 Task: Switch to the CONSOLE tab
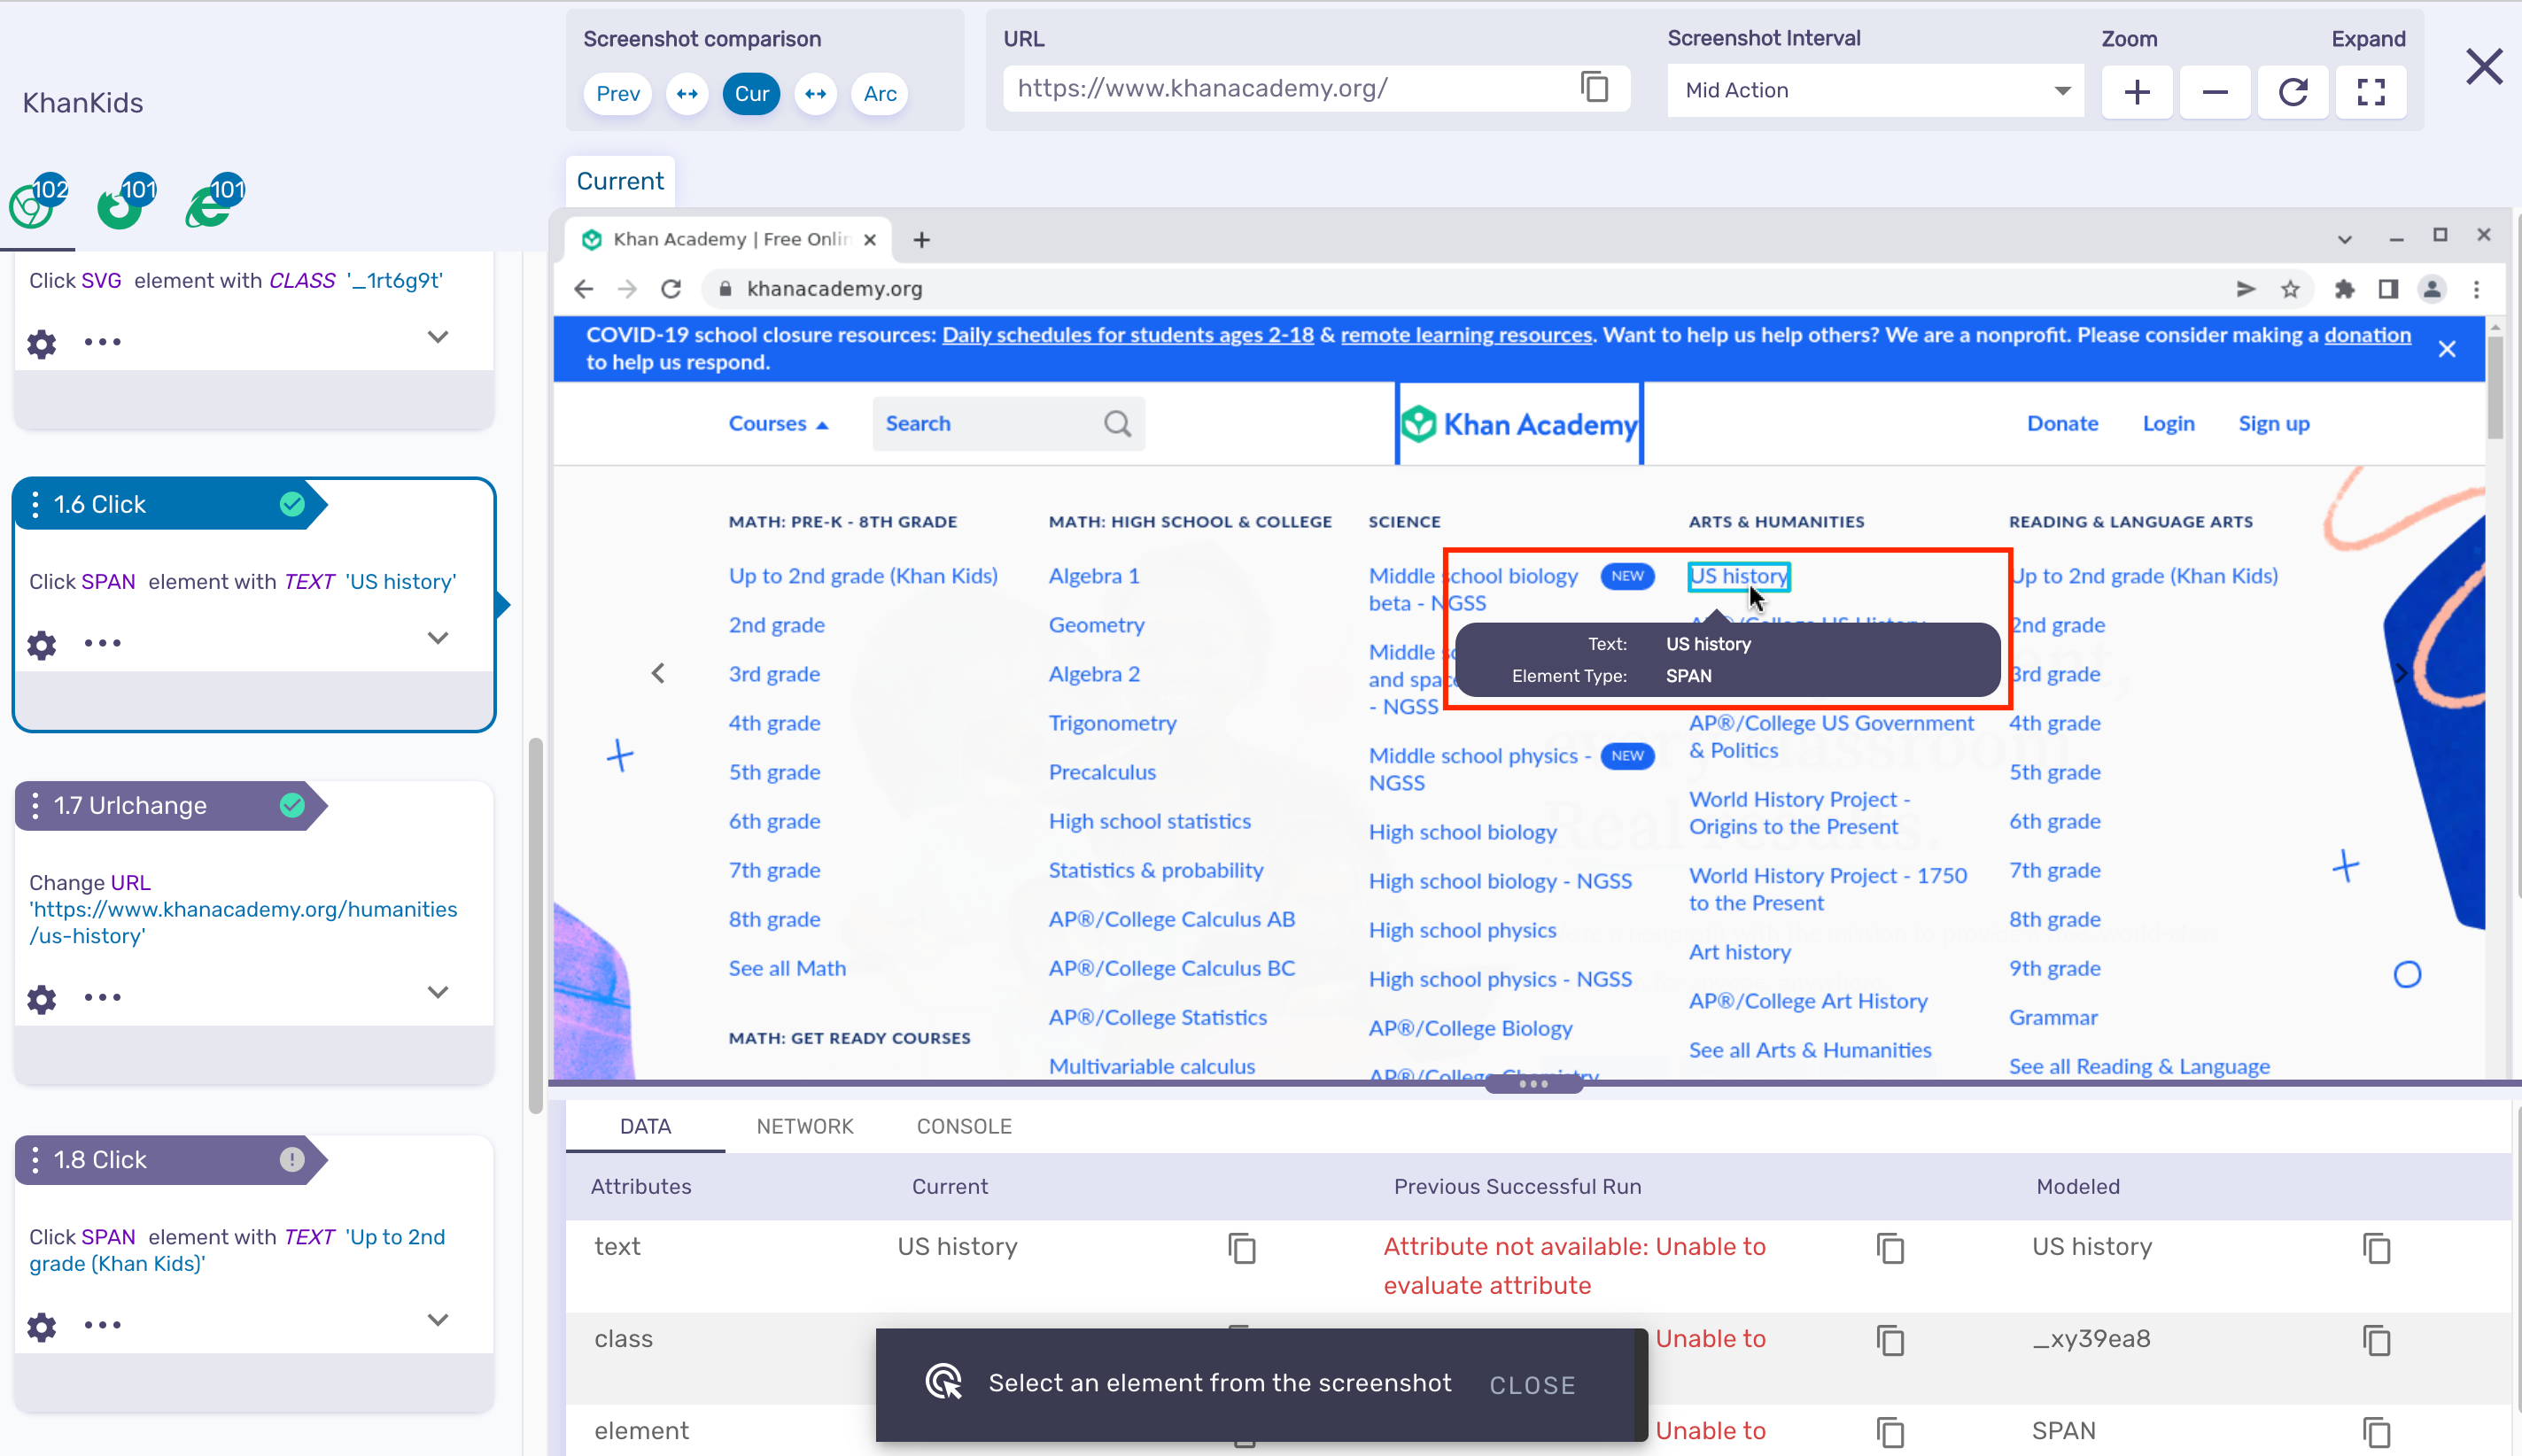964,1127
